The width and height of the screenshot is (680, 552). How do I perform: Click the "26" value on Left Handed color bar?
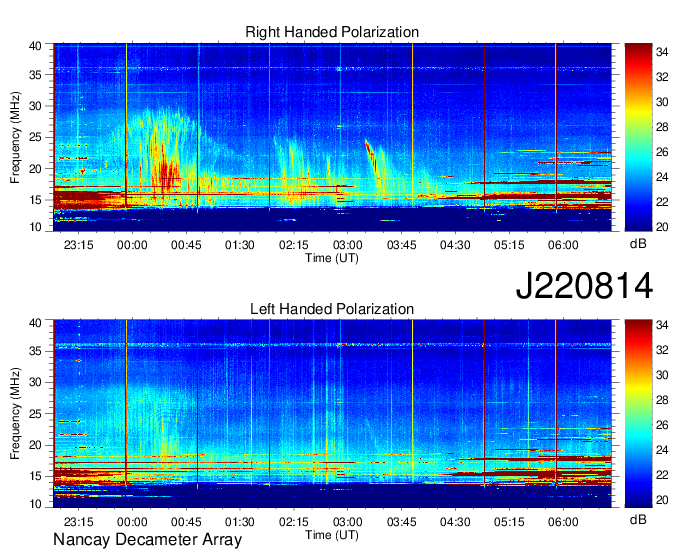coord(662,425)
